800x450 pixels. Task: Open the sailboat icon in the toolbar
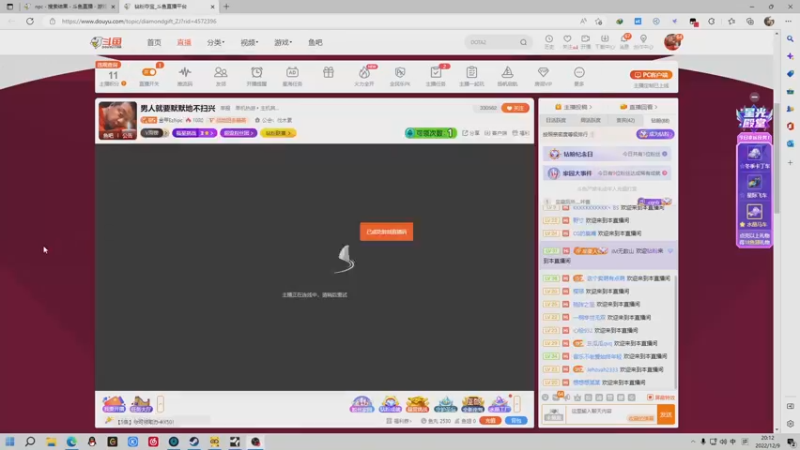507,72
